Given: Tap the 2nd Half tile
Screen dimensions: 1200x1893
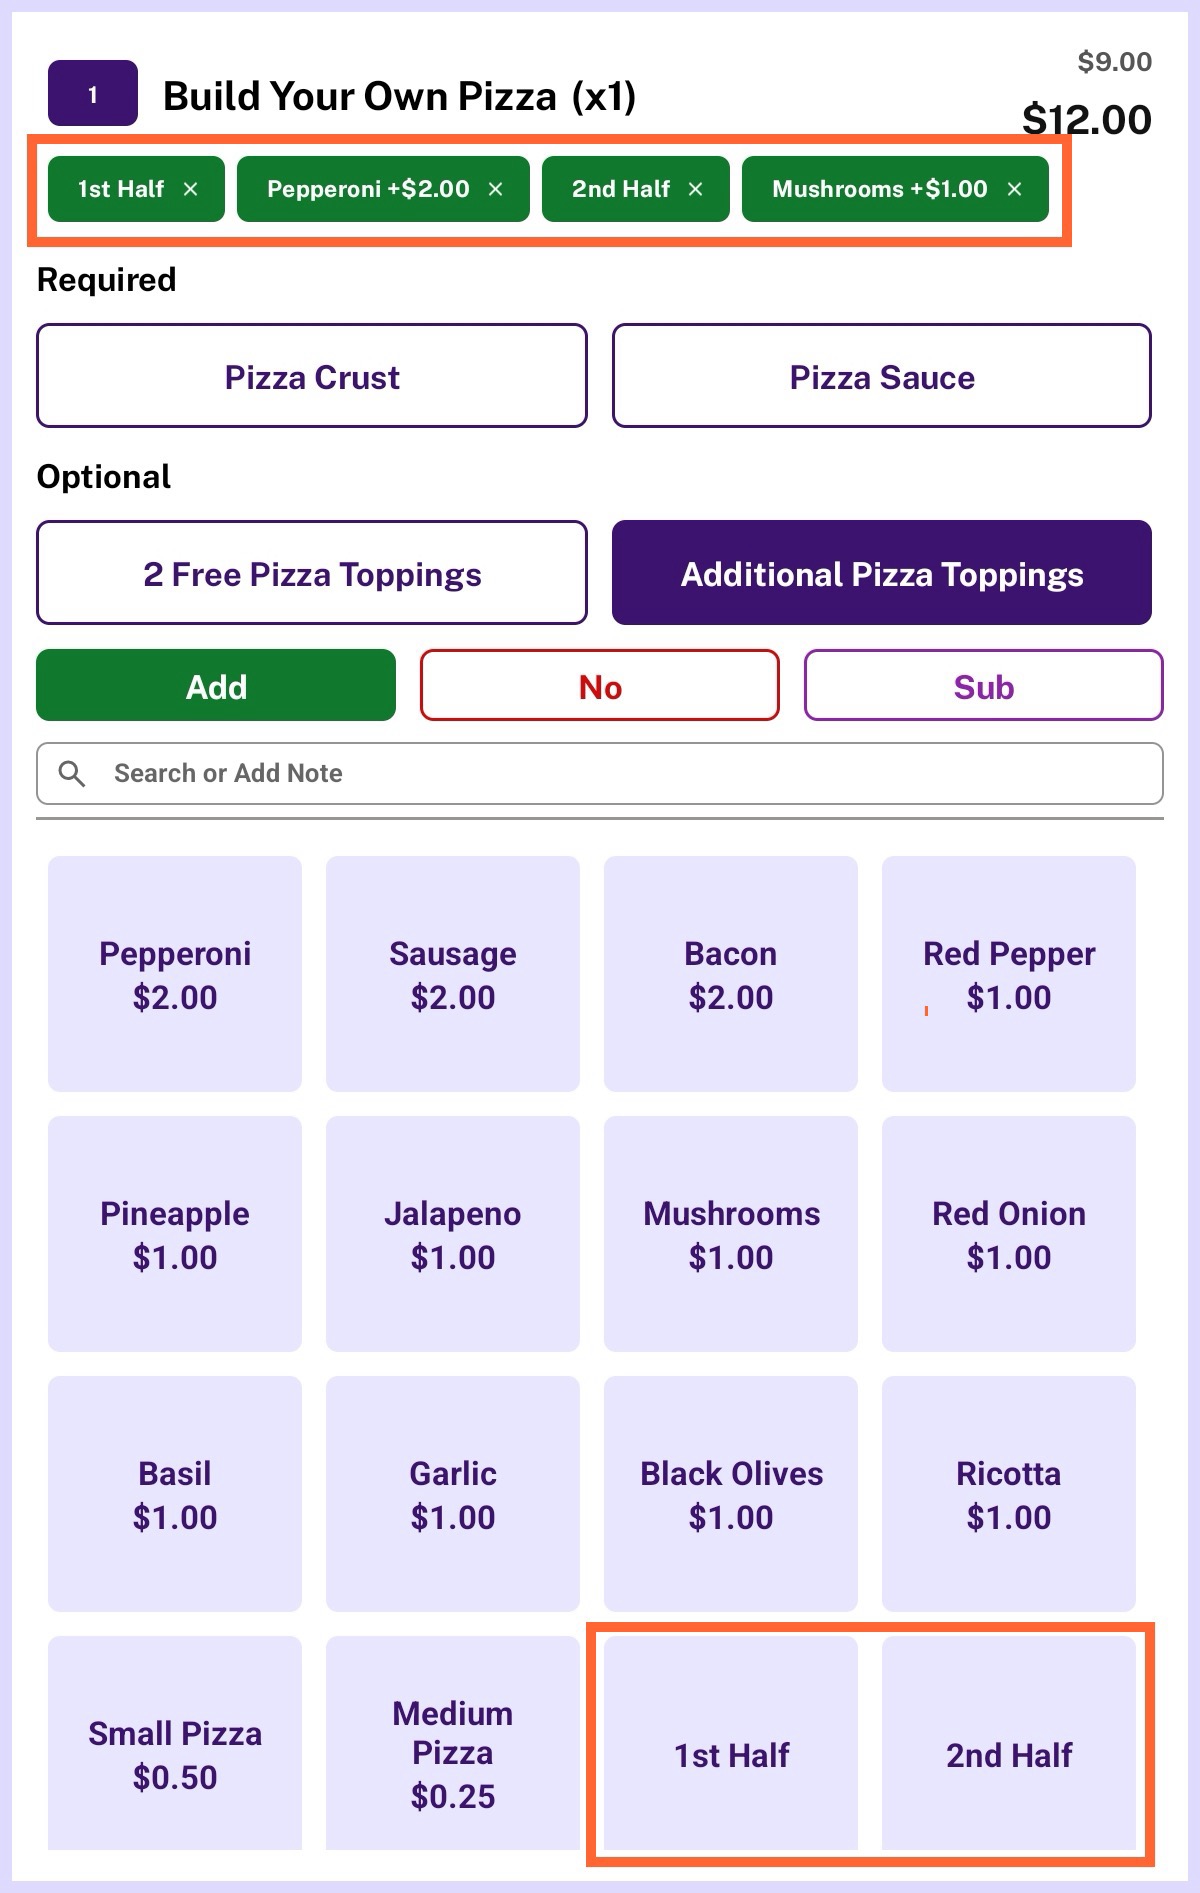Looking at the screenshot, I should tap(1009, 1754).
